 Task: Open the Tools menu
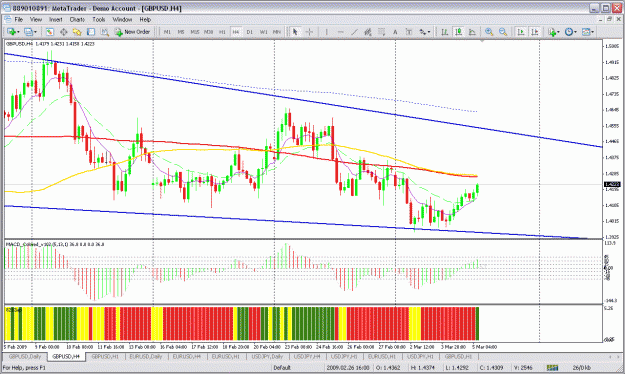pyautogui.click(x=98, y=19)
